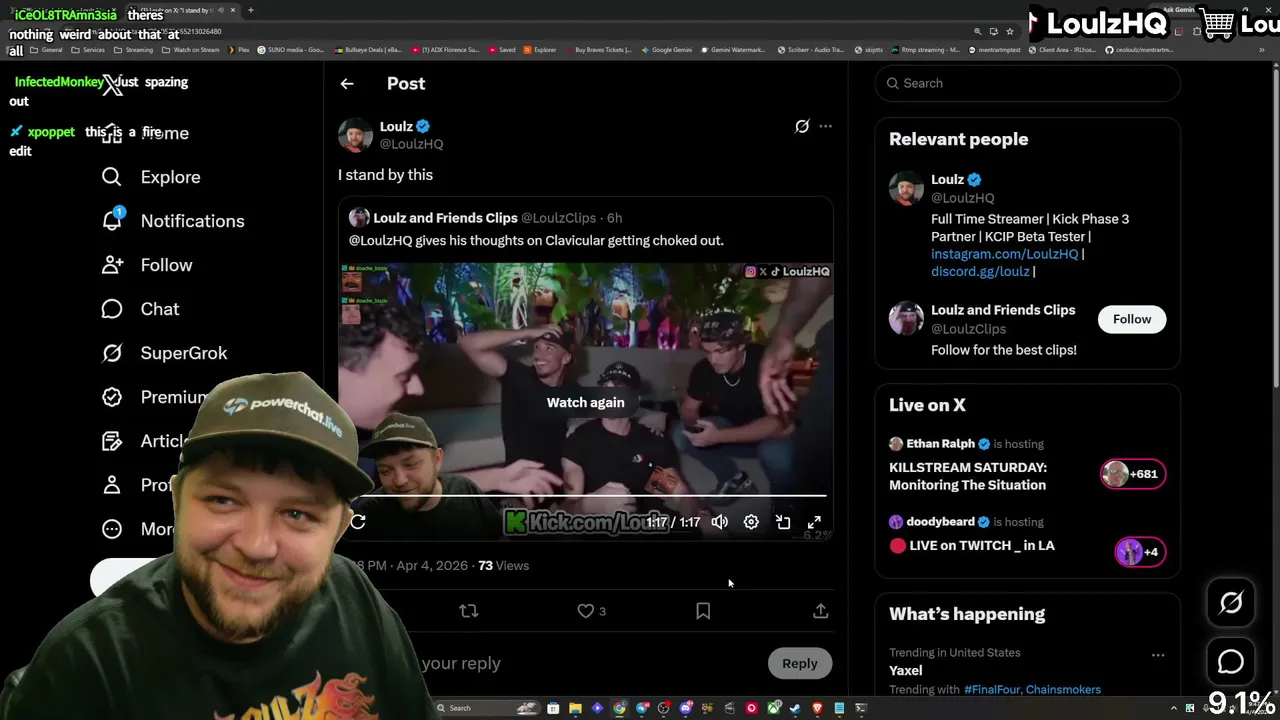Screen dimensions: 1280x720
Task: Open the discord.gg/loulz link
Action: [980, 272]
